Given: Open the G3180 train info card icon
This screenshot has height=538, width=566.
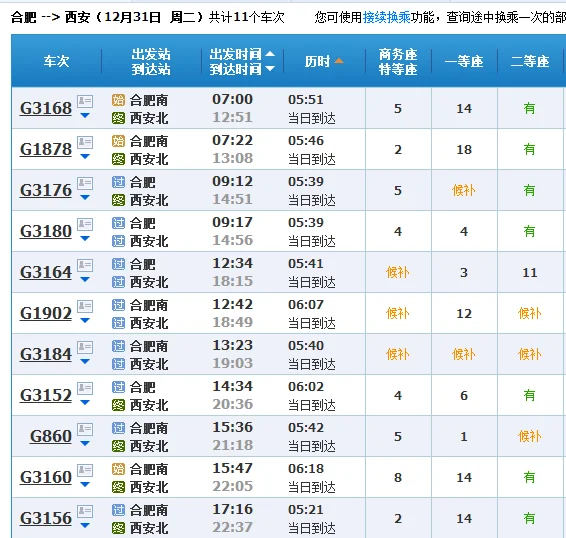Looking at the screenshot, I should [85, 224].
